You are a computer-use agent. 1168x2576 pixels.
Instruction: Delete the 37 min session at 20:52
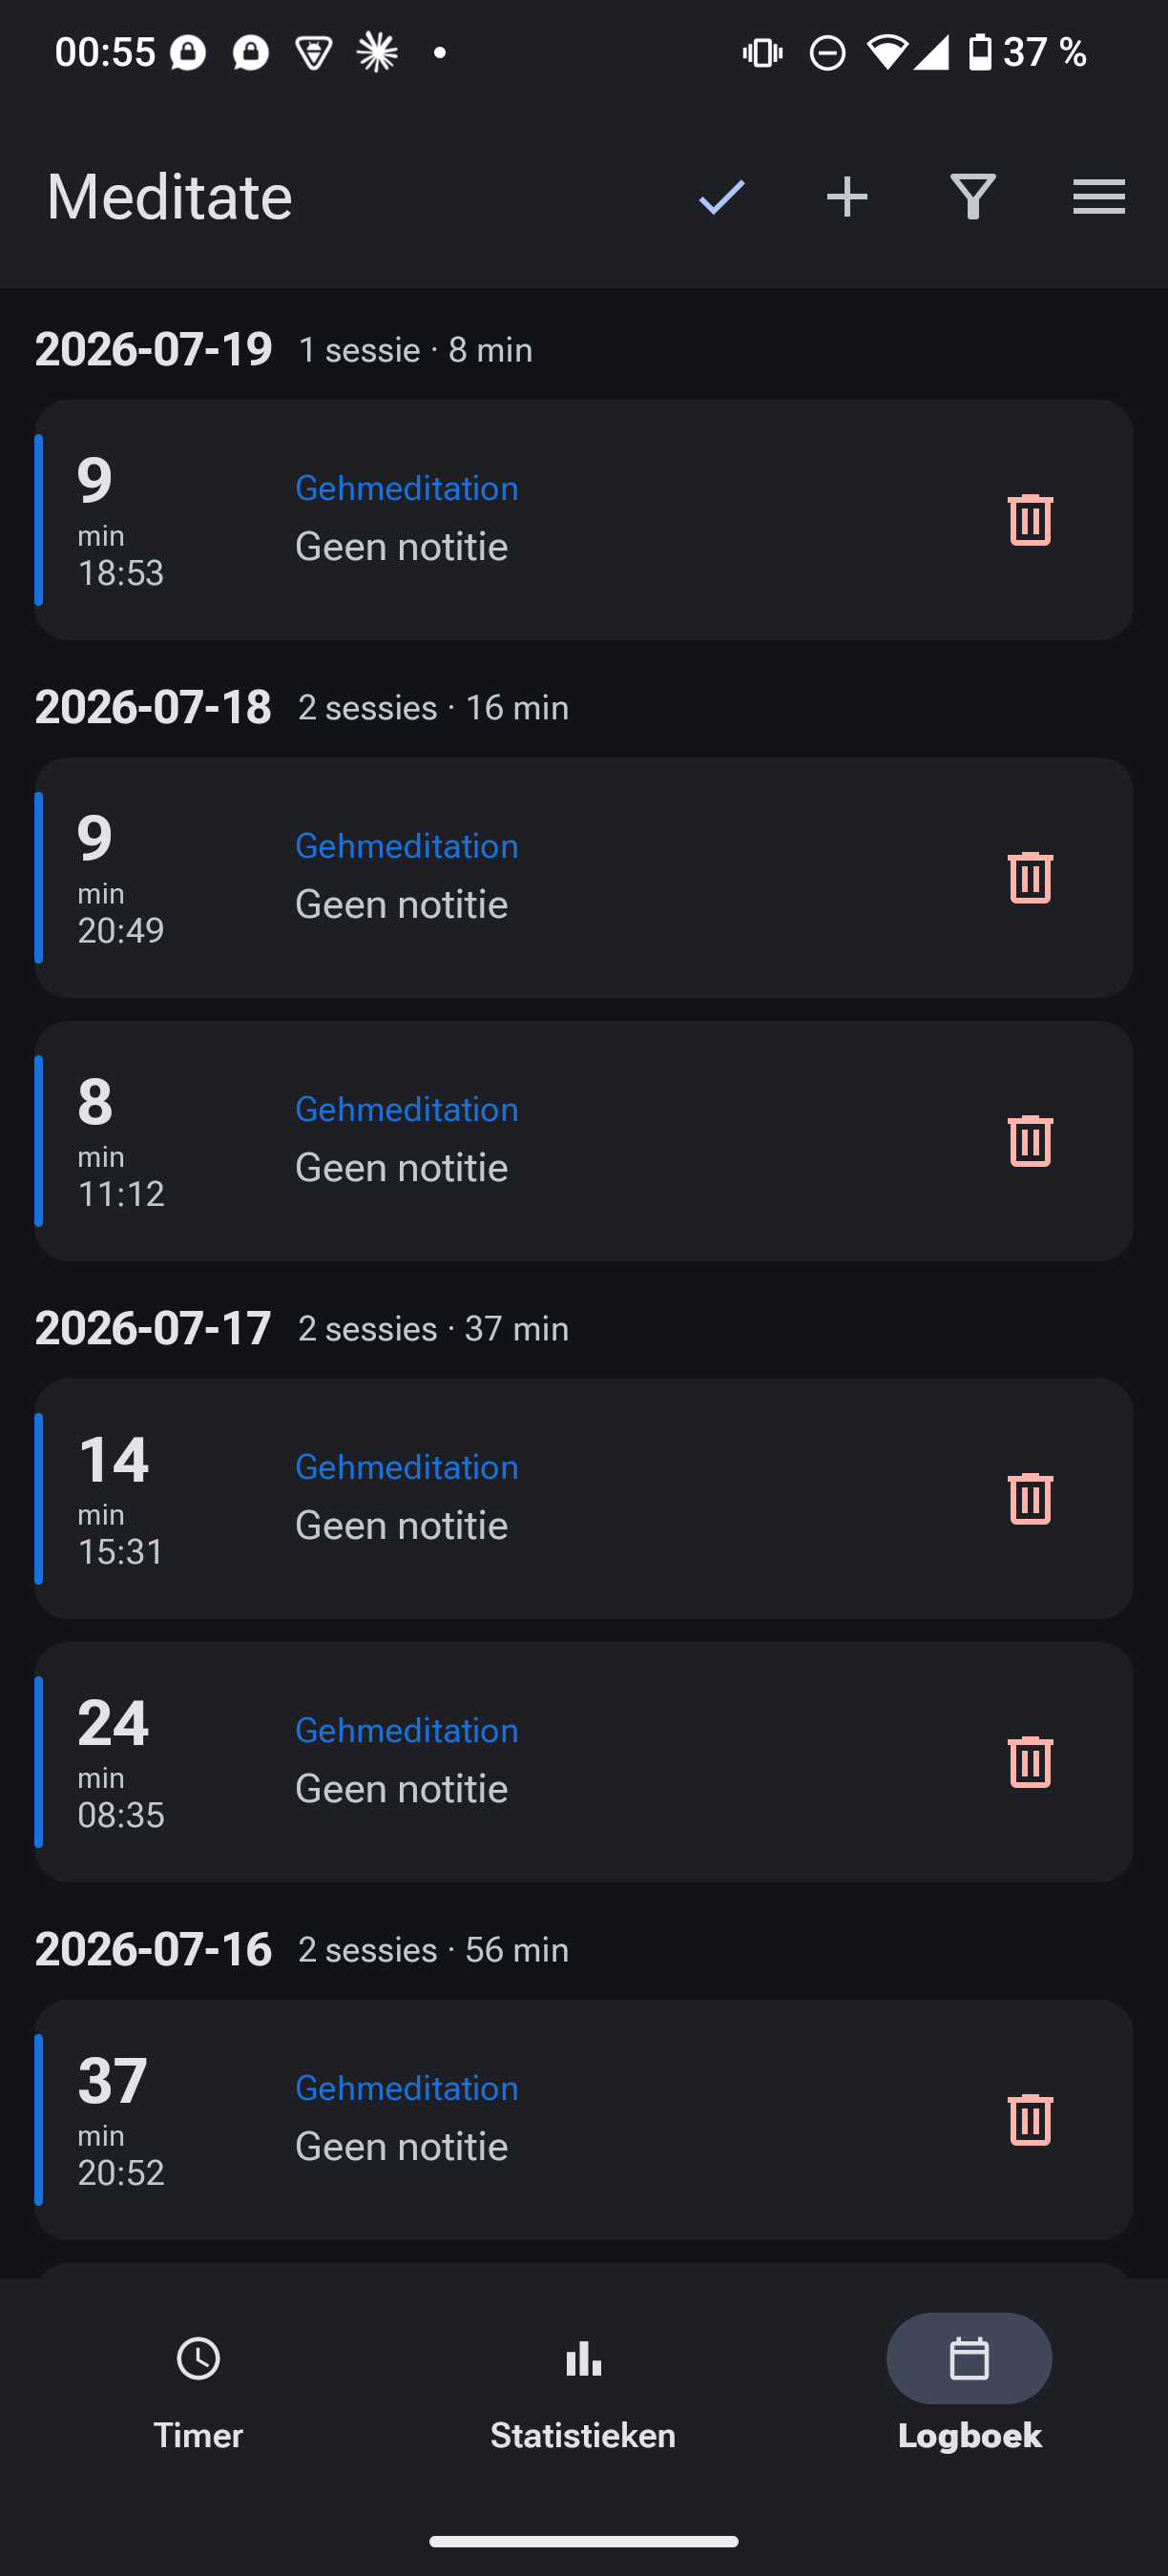[1030, 2119]
